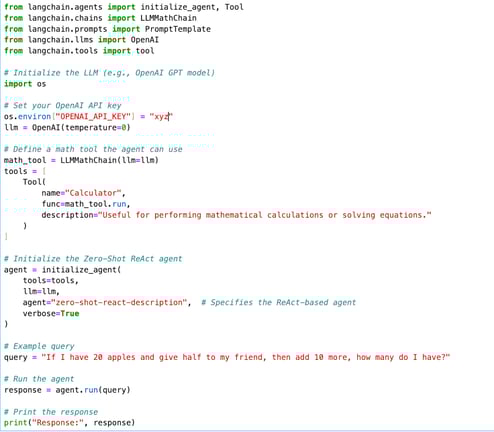
Task: Click 'response = agent.run(query)' line
Action: [67, 390]
